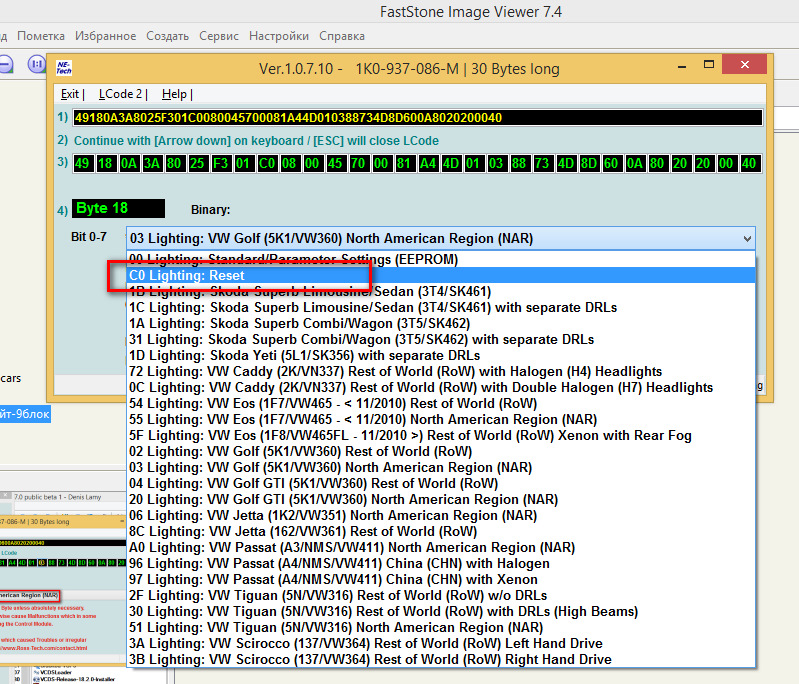Choose 97 VW Passat China with Xenon
This screenshot has width=799, height=684.
(441, 579)
